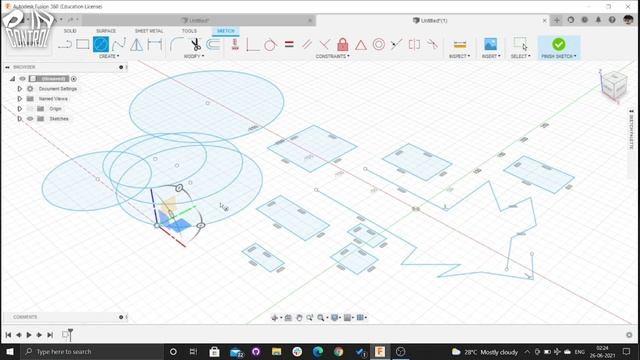Toggle visibility of Origin folder

point(30,109)
